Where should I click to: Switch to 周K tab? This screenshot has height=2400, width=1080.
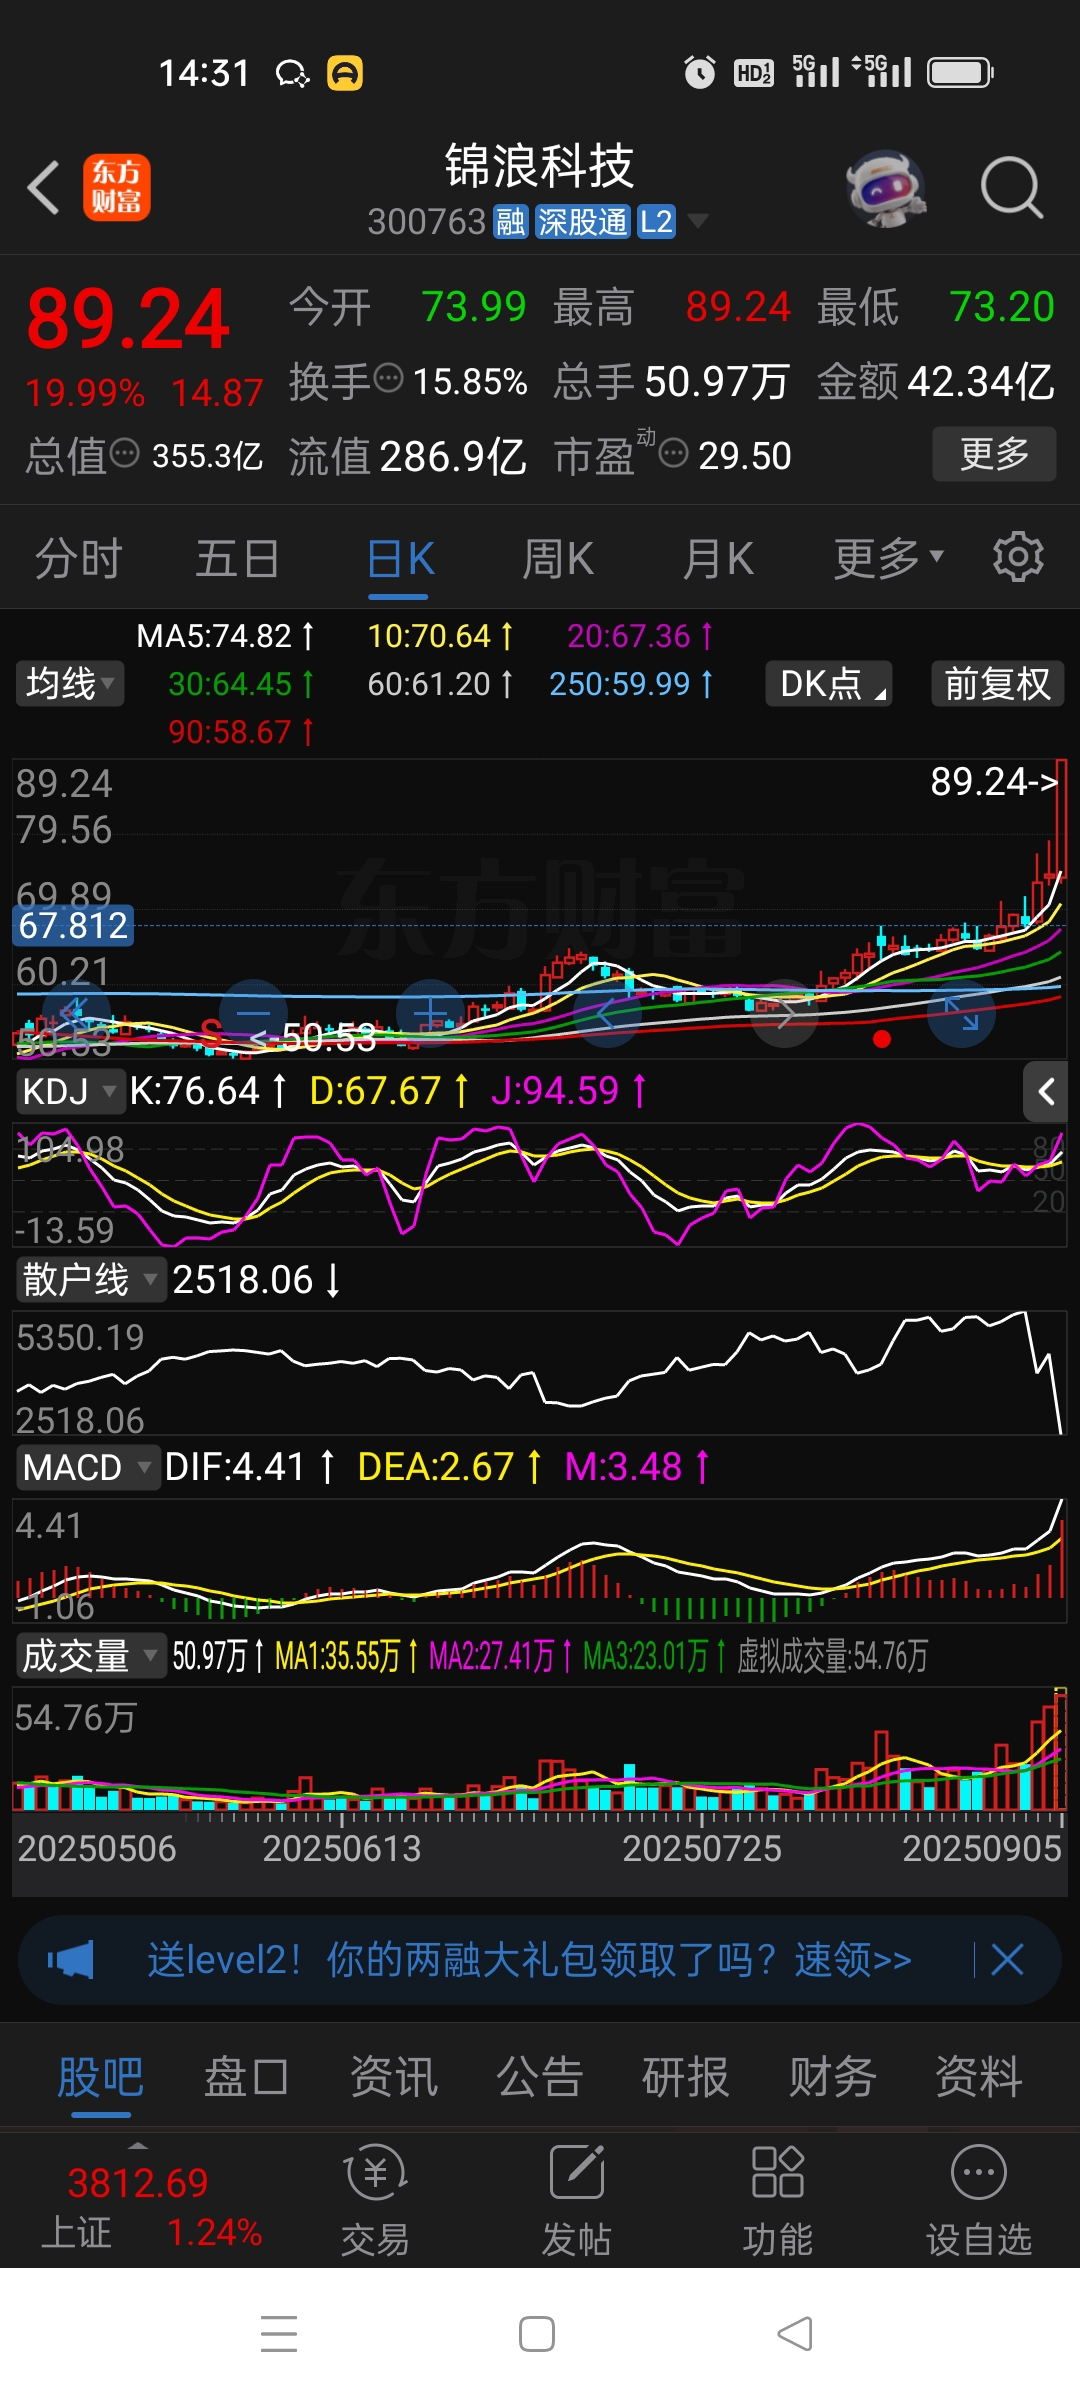pos(558,558)
